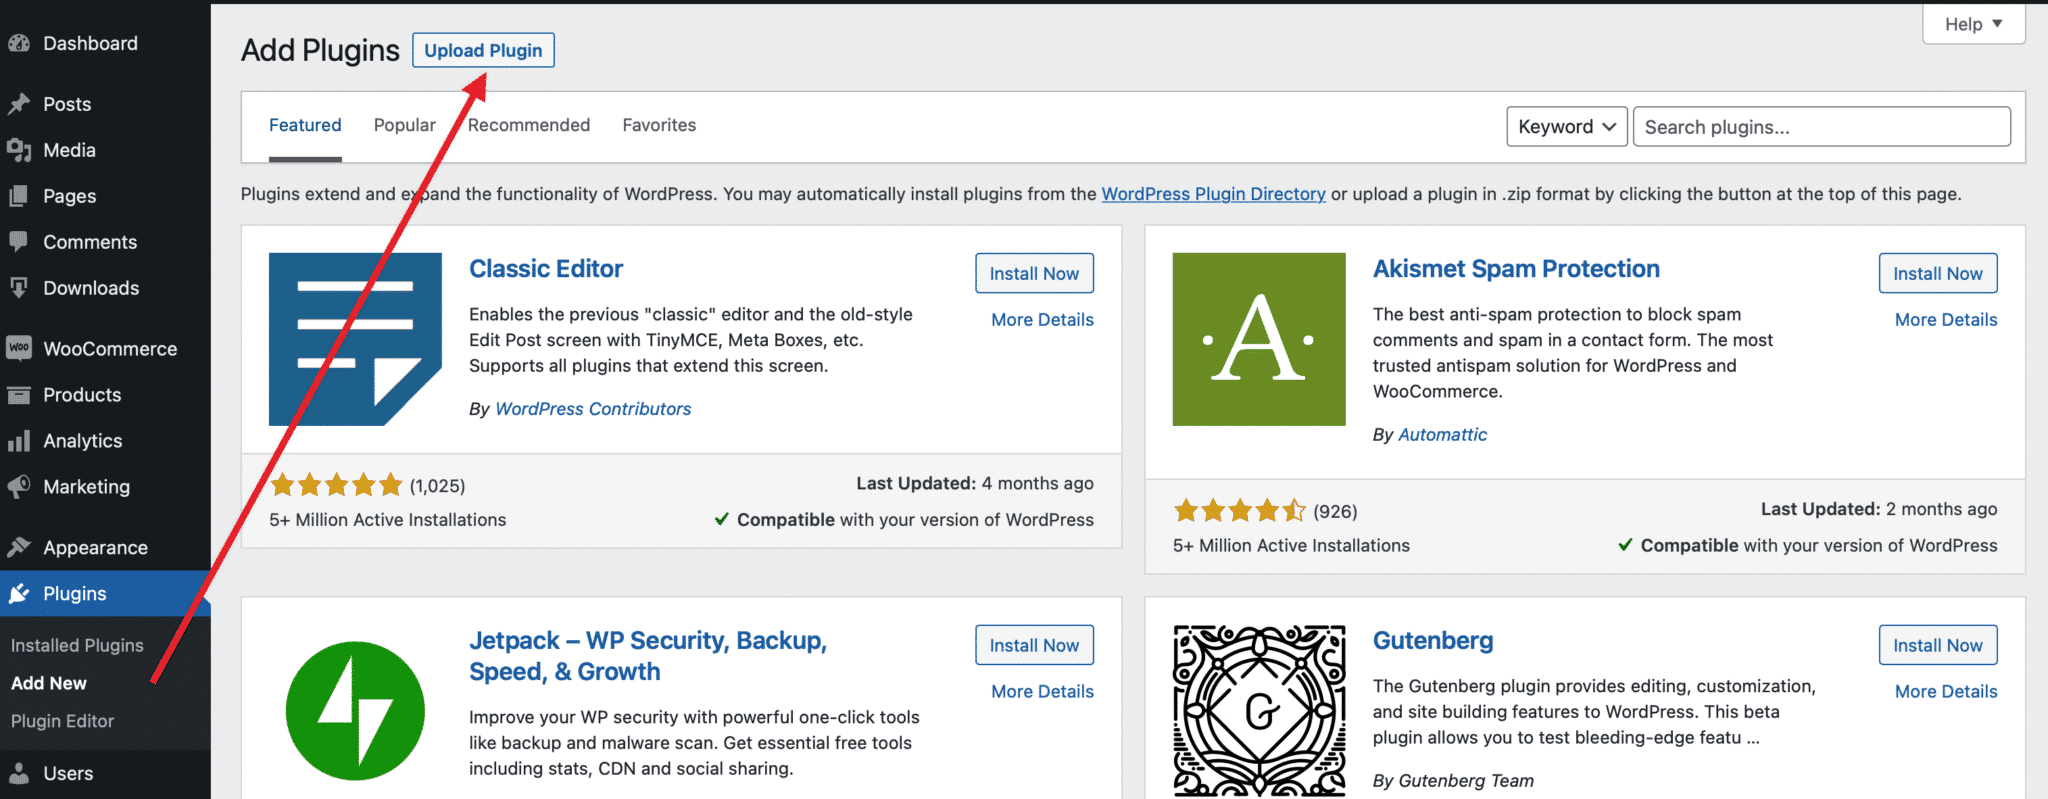This screenshot has width=2048, height=799.
Task: Open the Comments menu label
Action: pyautogui.click(x=90, y=242)
